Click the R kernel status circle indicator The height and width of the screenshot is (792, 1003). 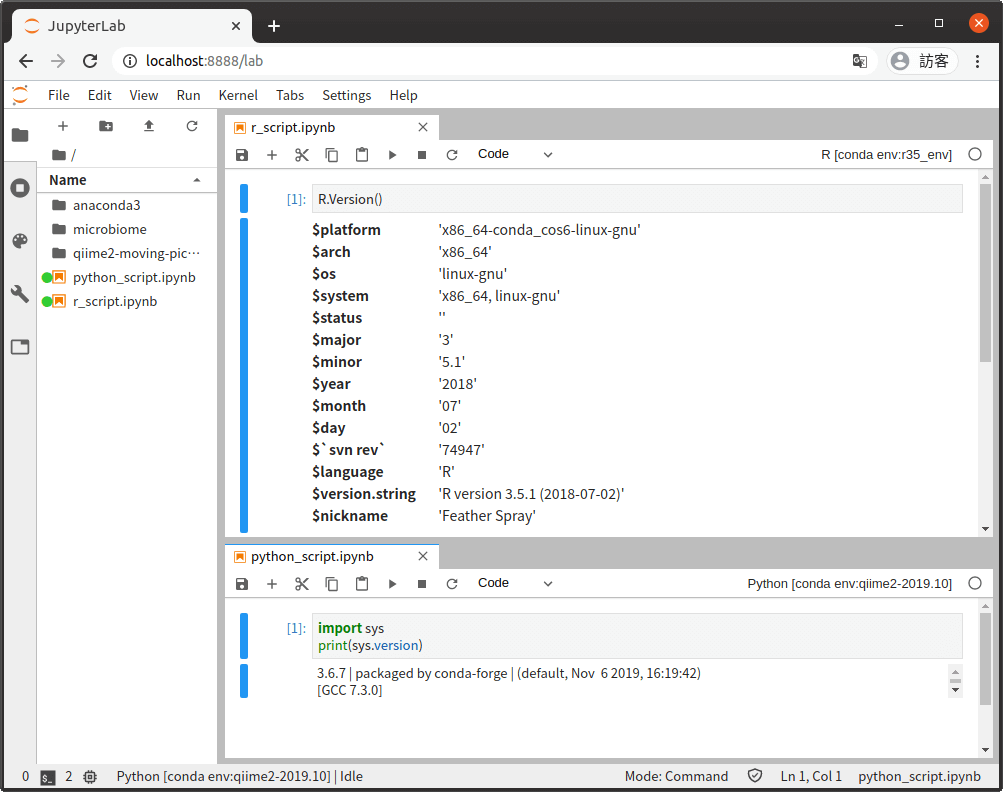(975, 154)
